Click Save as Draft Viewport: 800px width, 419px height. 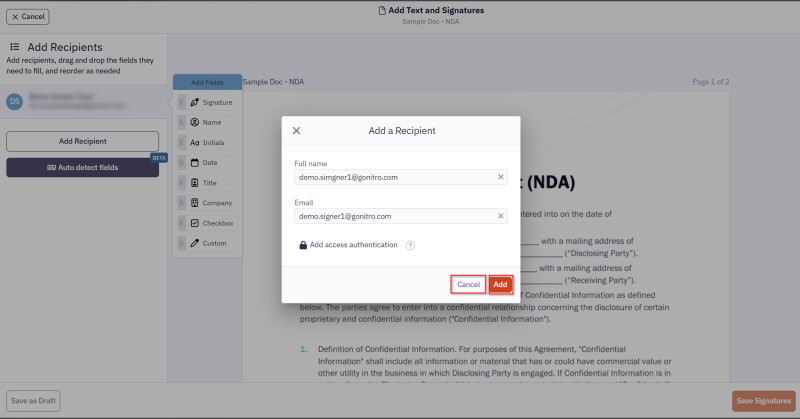[x=33, y=400]
